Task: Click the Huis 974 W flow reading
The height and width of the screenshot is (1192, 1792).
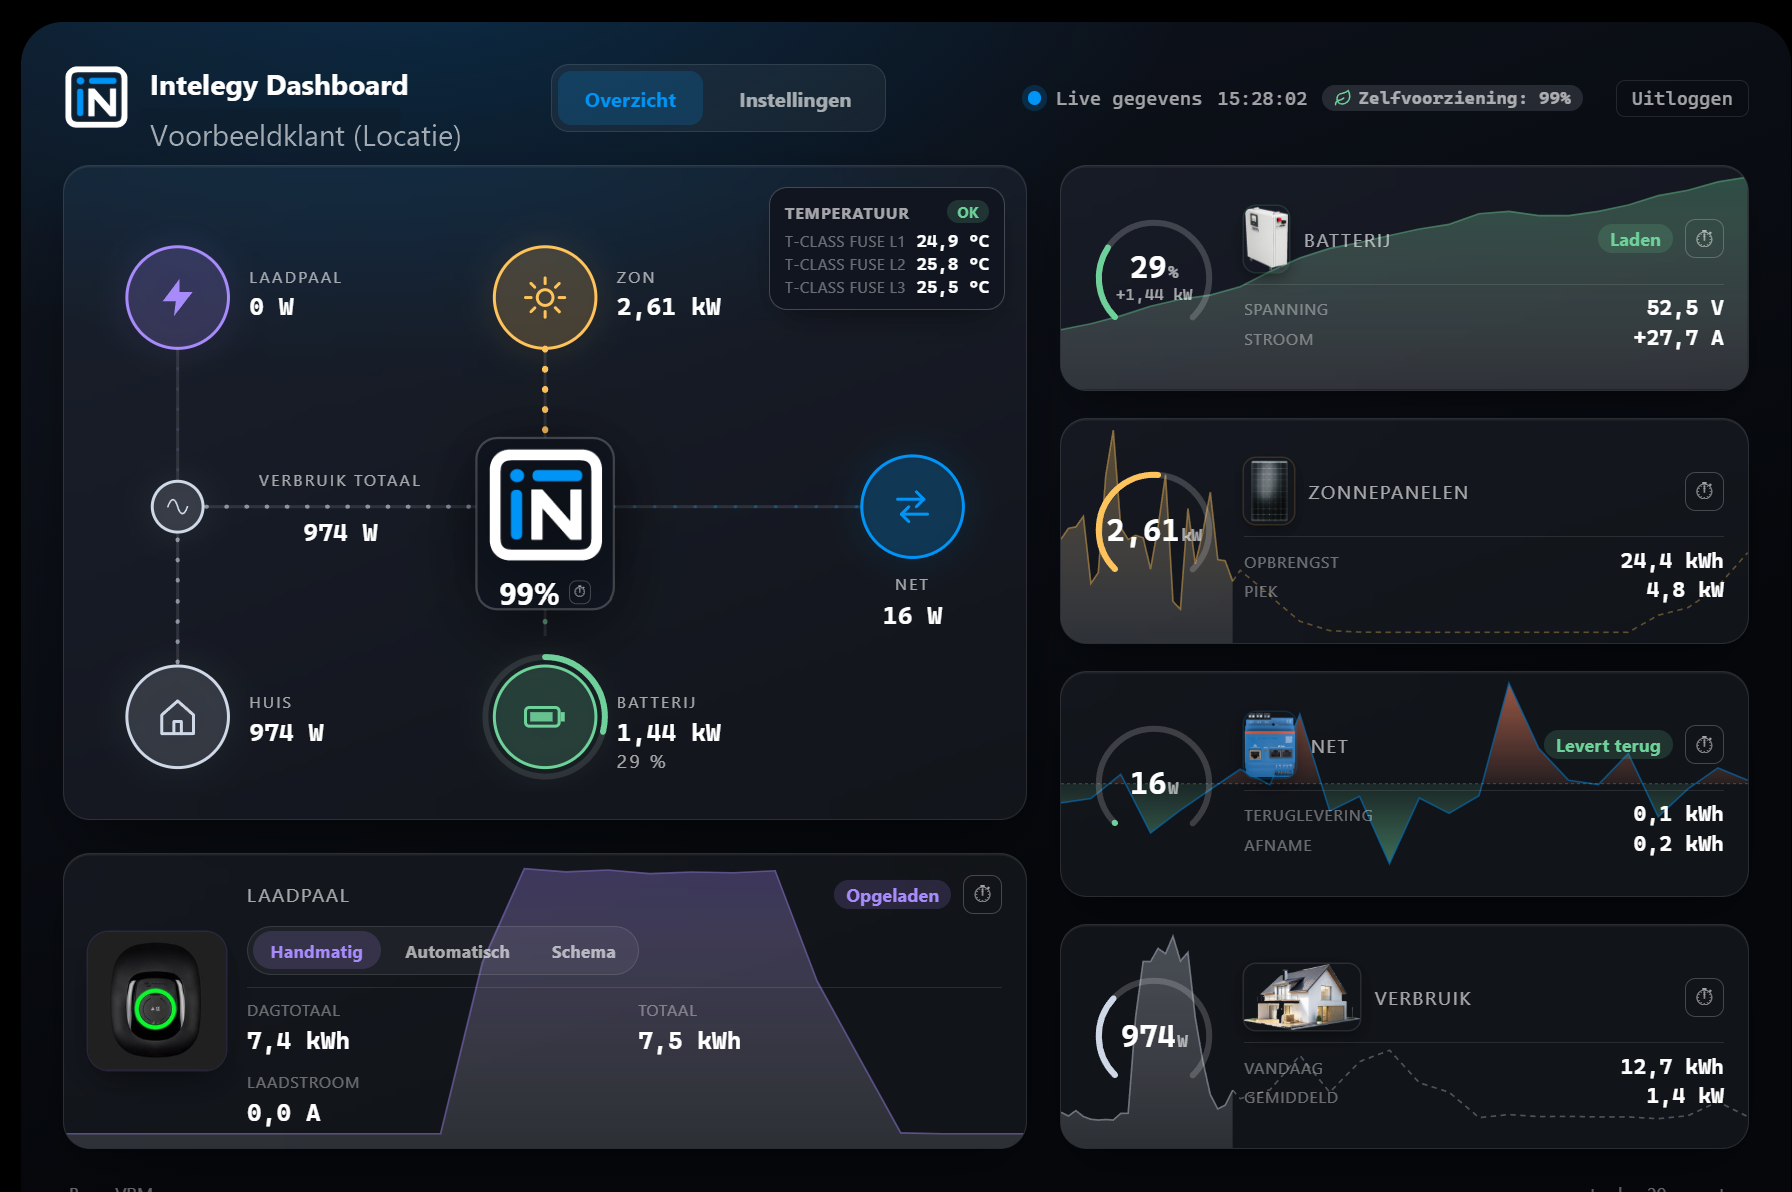Action: point(286,733)
